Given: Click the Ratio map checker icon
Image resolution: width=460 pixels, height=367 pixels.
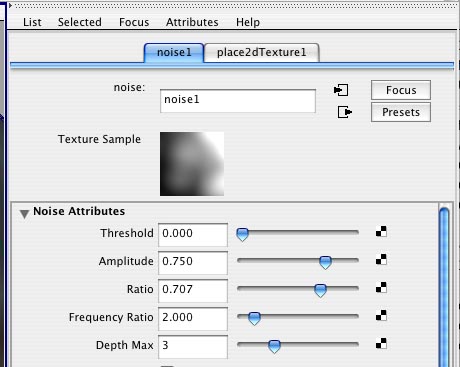Looking at the screenshot, I should click(381, 287).
